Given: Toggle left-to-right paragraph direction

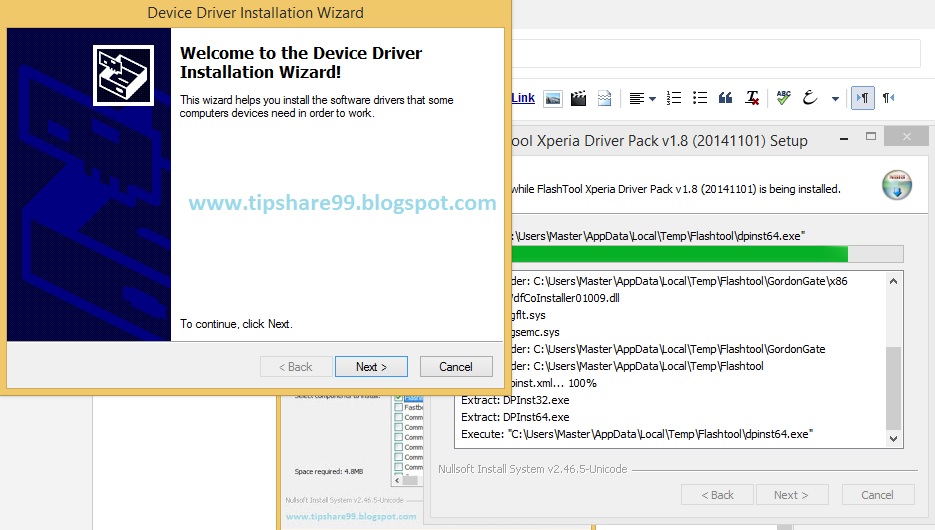Looking at the screenshot, I should click(x=863, y=98).
